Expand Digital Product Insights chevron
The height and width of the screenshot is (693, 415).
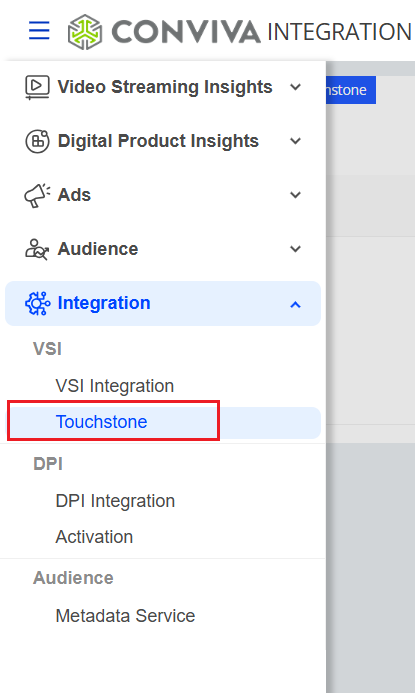295,141
